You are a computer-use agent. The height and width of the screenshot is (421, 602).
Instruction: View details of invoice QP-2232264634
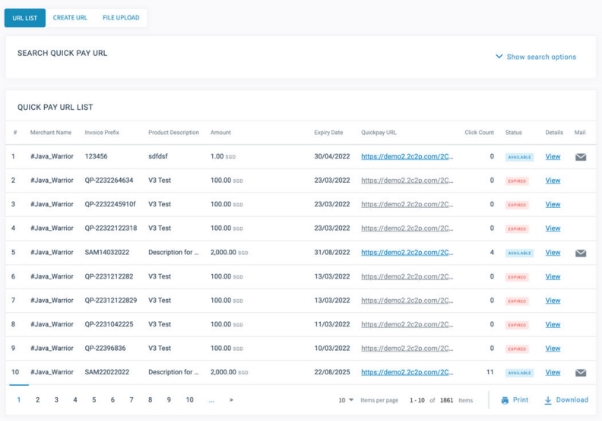[x=552, y=181]
